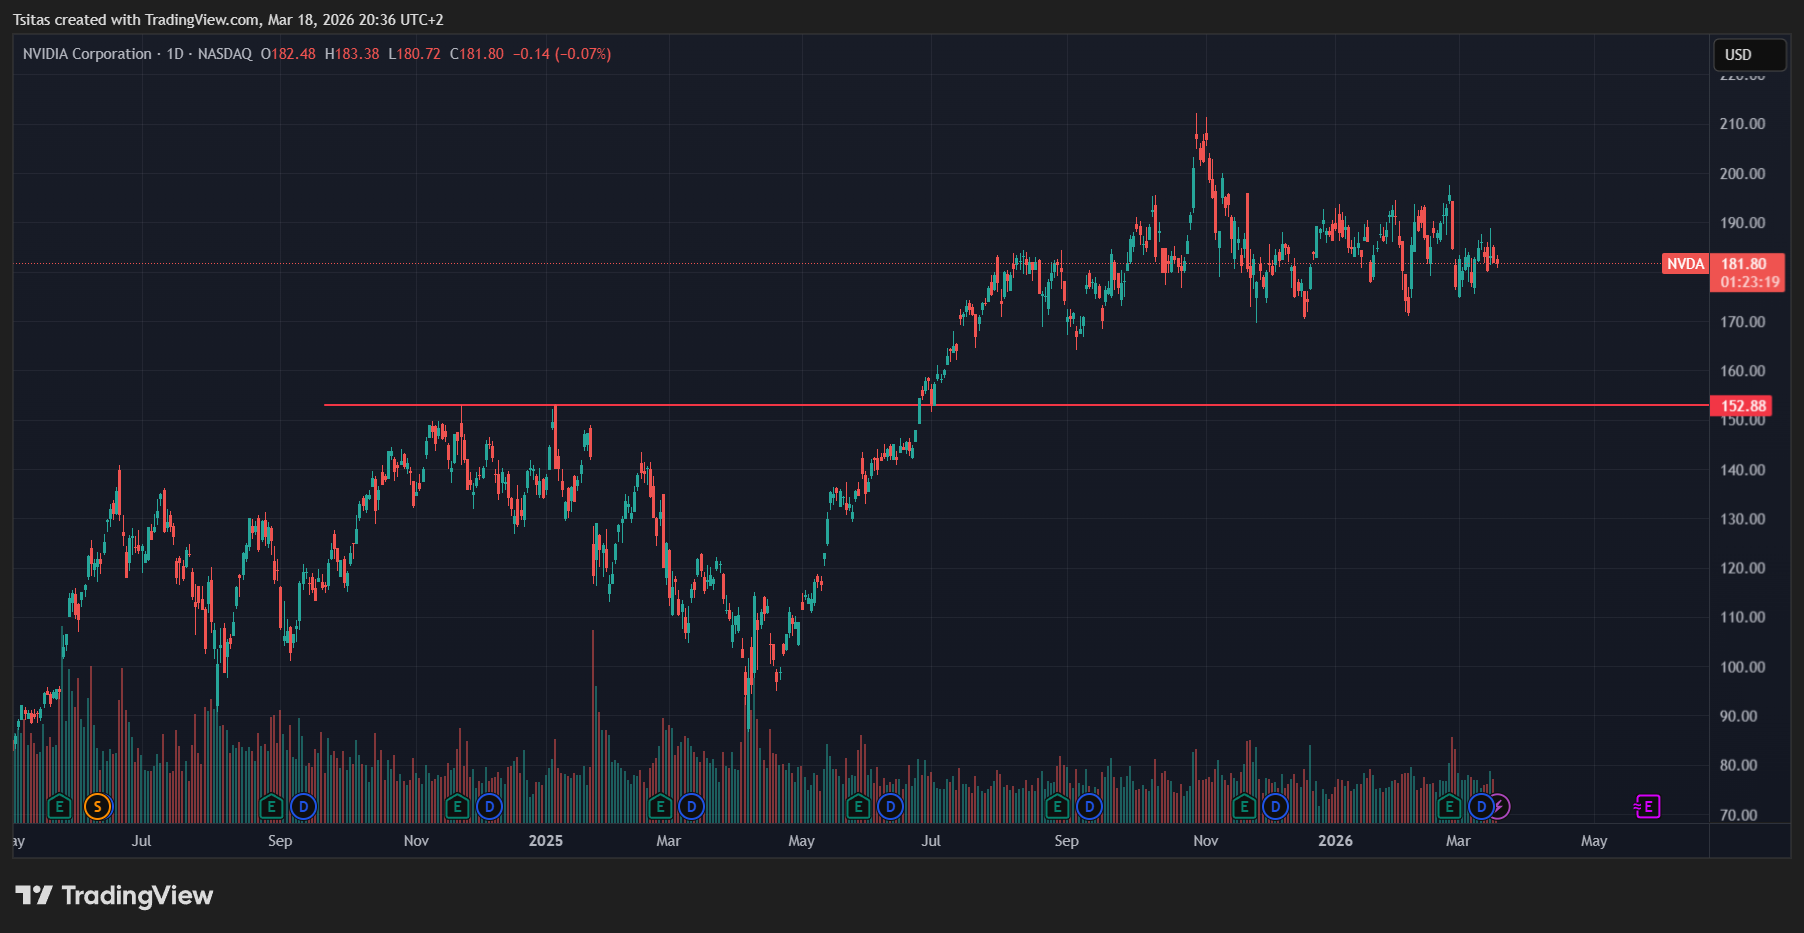Viewport: 1804px width, 933px height.
Task: Click the earnings marker between May and Jul 2025
Action: pyautogui.click(x=858, y=806)
